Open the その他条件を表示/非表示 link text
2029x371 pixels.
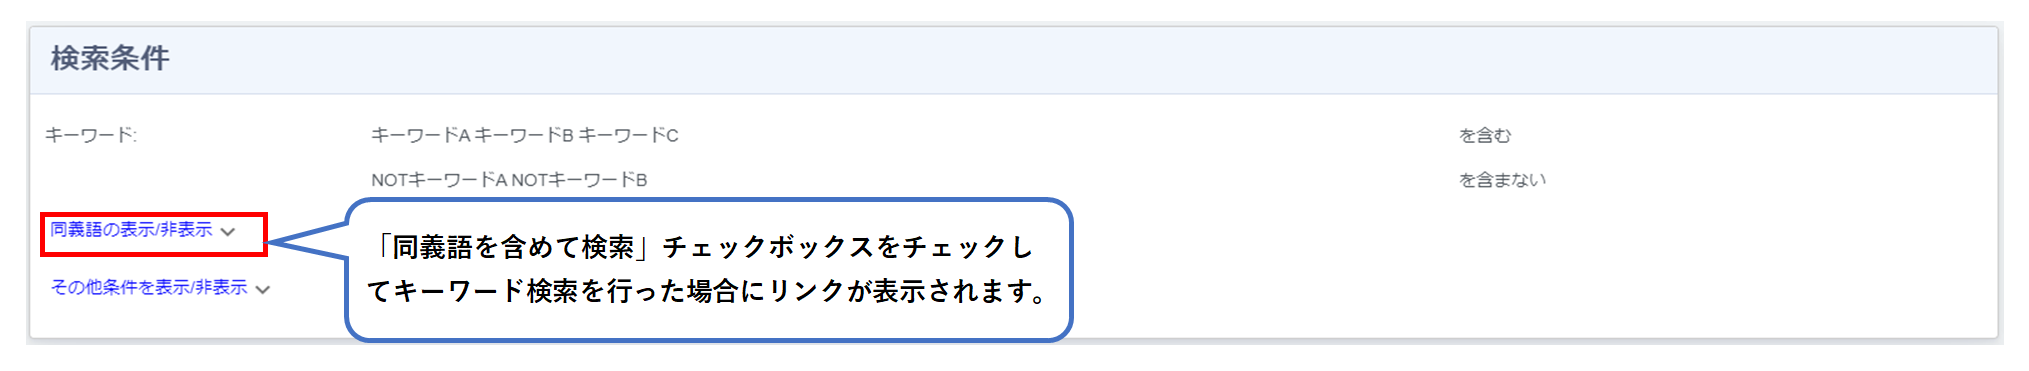click(149, 288)
